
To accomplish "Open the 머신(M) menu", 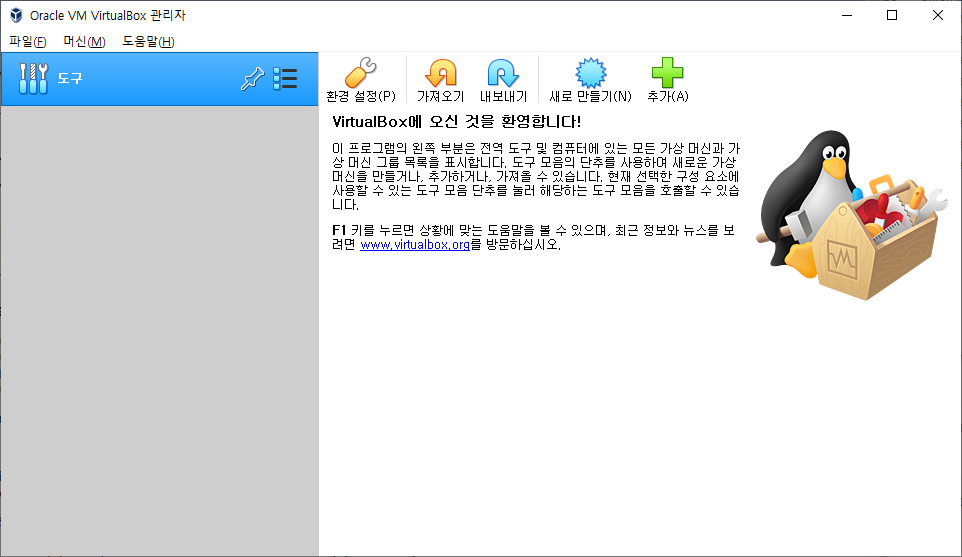I will (x=84, y=41).
